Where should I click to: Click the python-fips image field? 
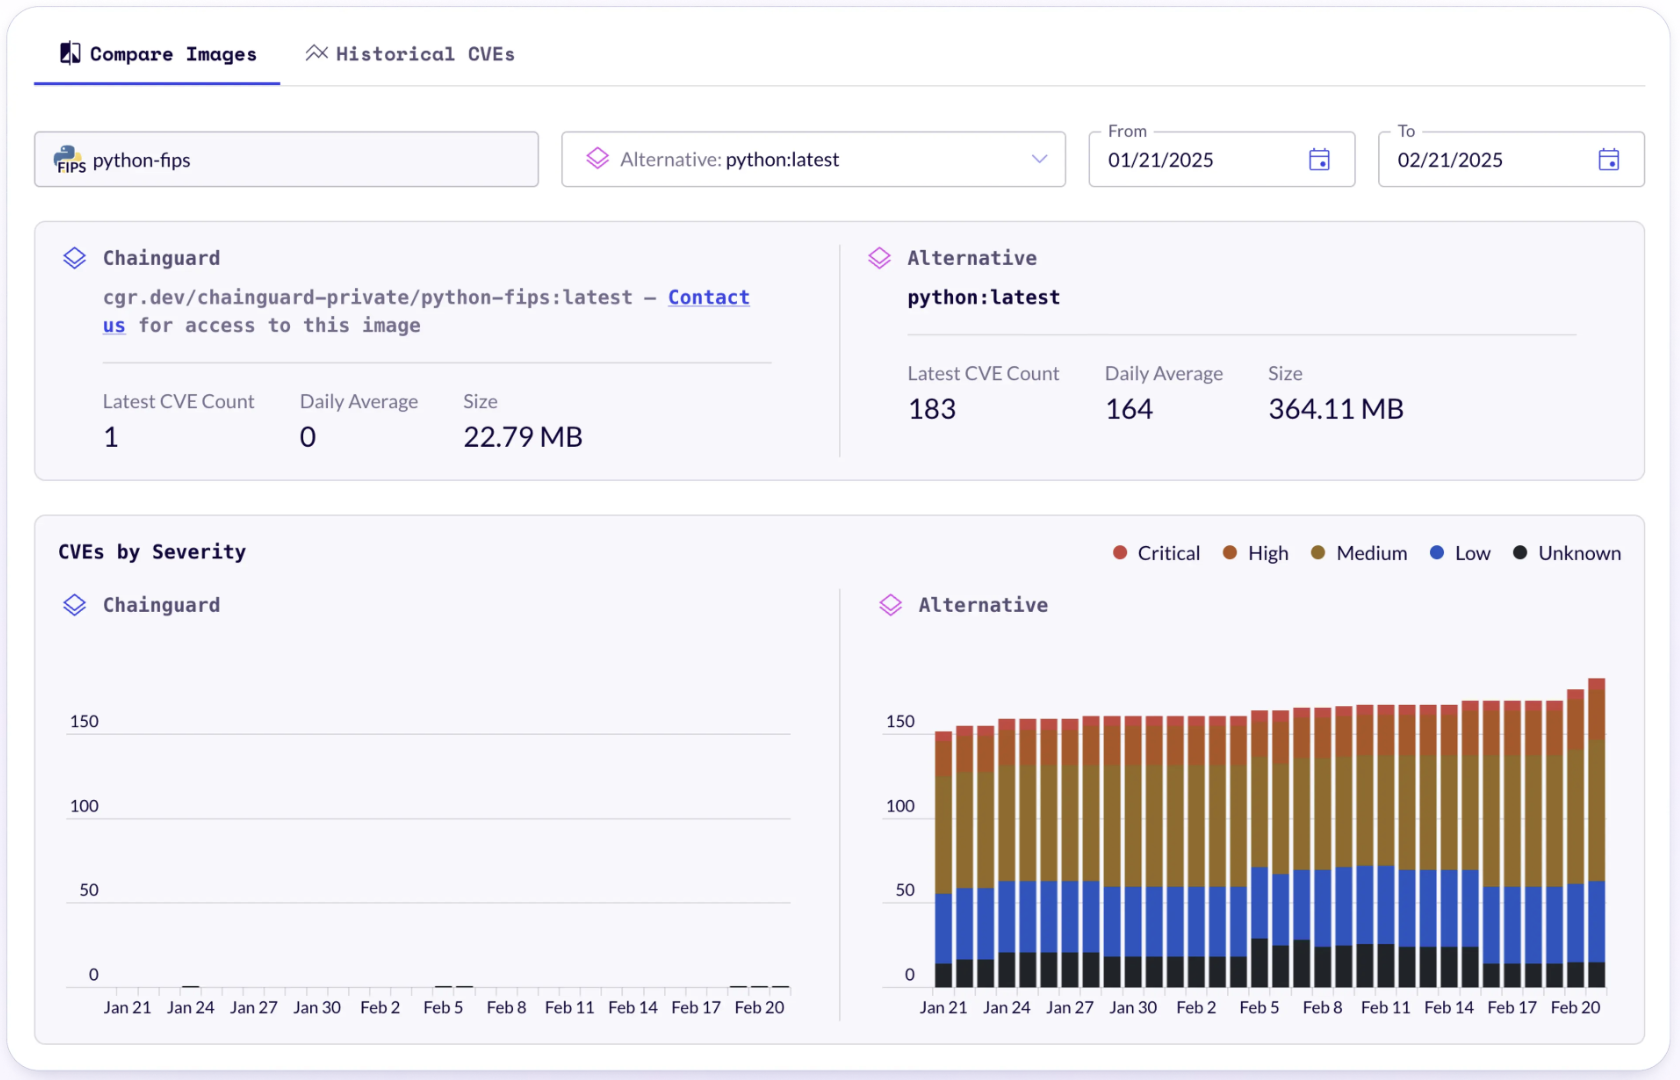click(286, 159)
